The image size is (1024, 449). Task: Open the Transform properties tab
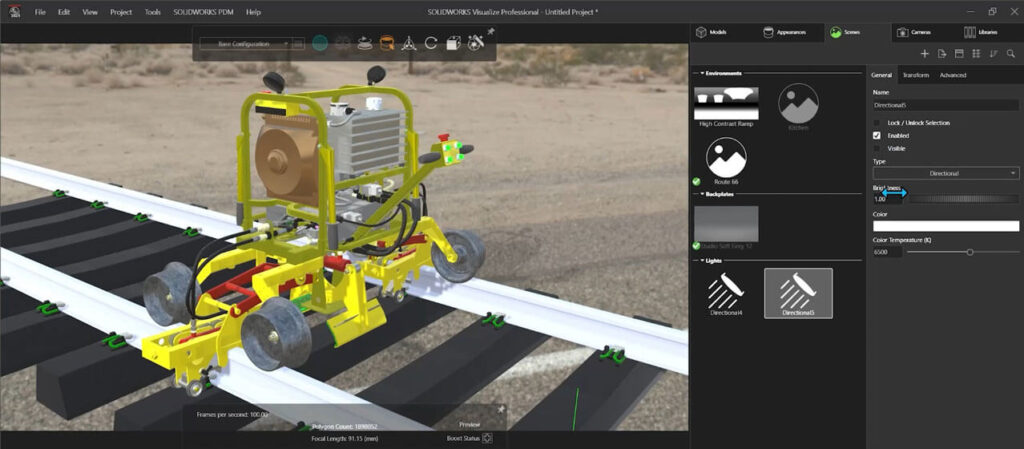coord(916,75)
